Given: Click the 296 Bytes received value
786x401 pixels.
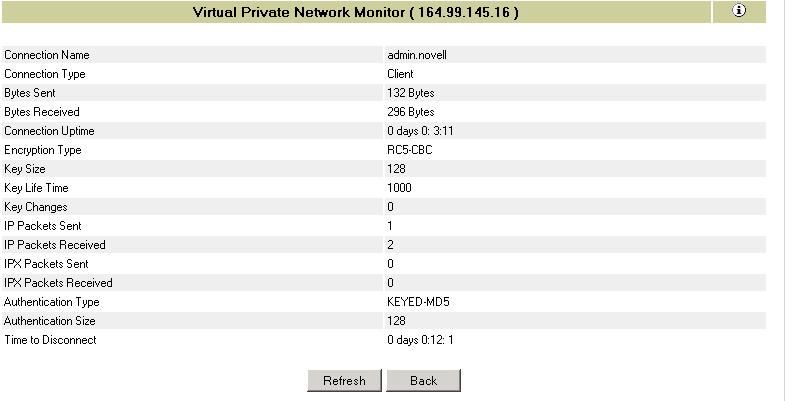Looking at the screenshot, I should [410, 112].
